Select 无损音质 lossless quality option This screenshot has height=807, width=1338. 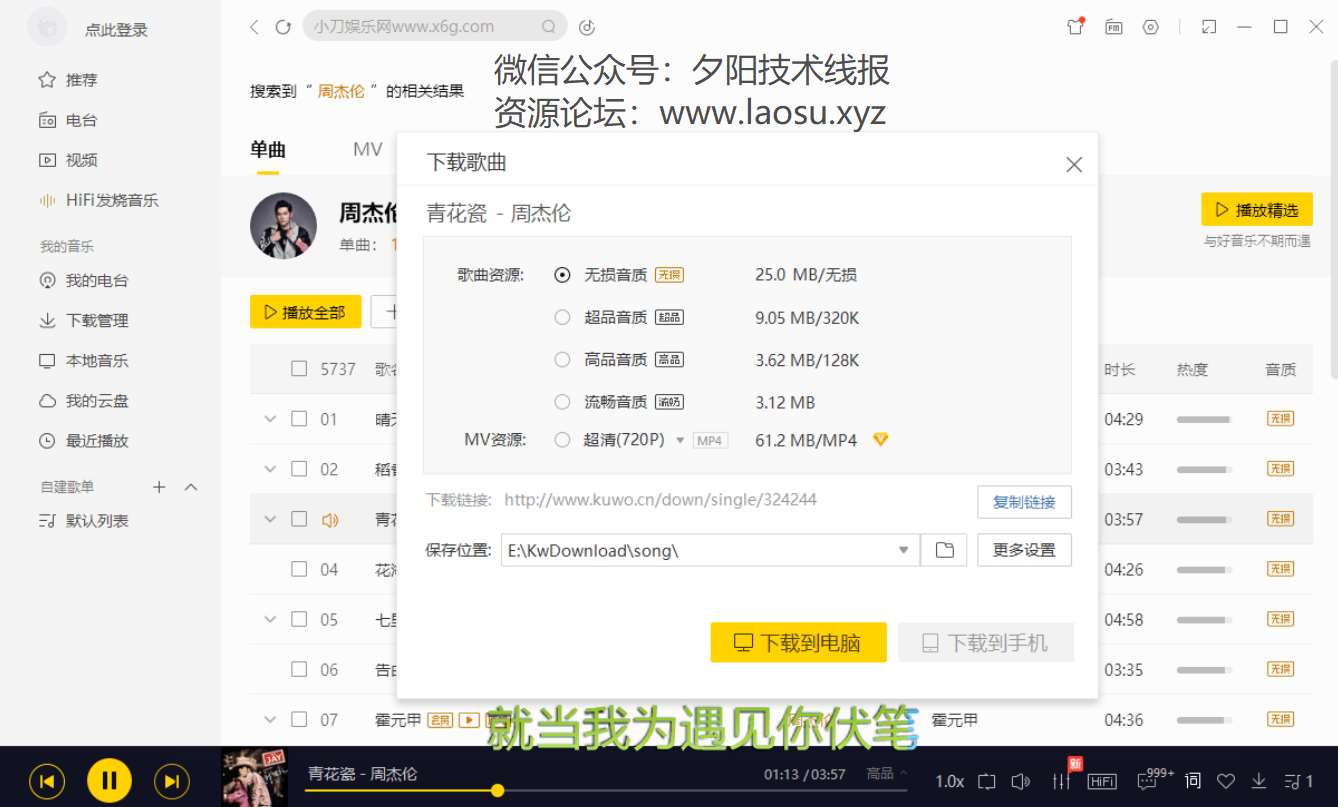click(562, 275)
